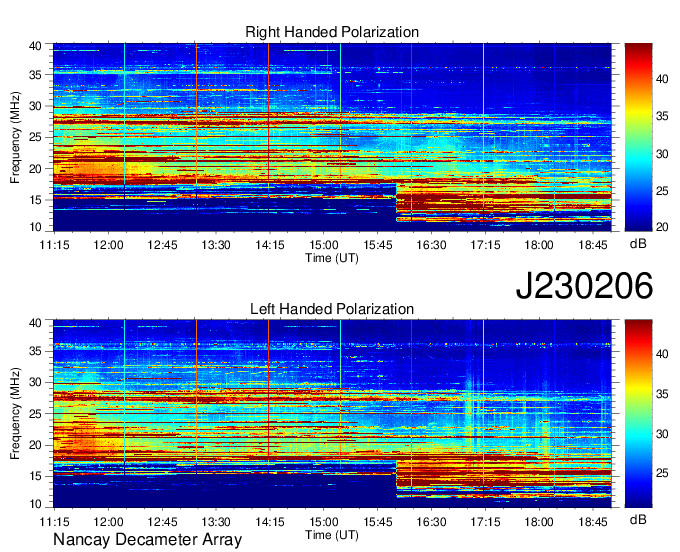The image size is (680, 552).
Task: Click inside the Right Handed Polarization spectrogram
Action: pyautogui.click(x=332, y=137)
